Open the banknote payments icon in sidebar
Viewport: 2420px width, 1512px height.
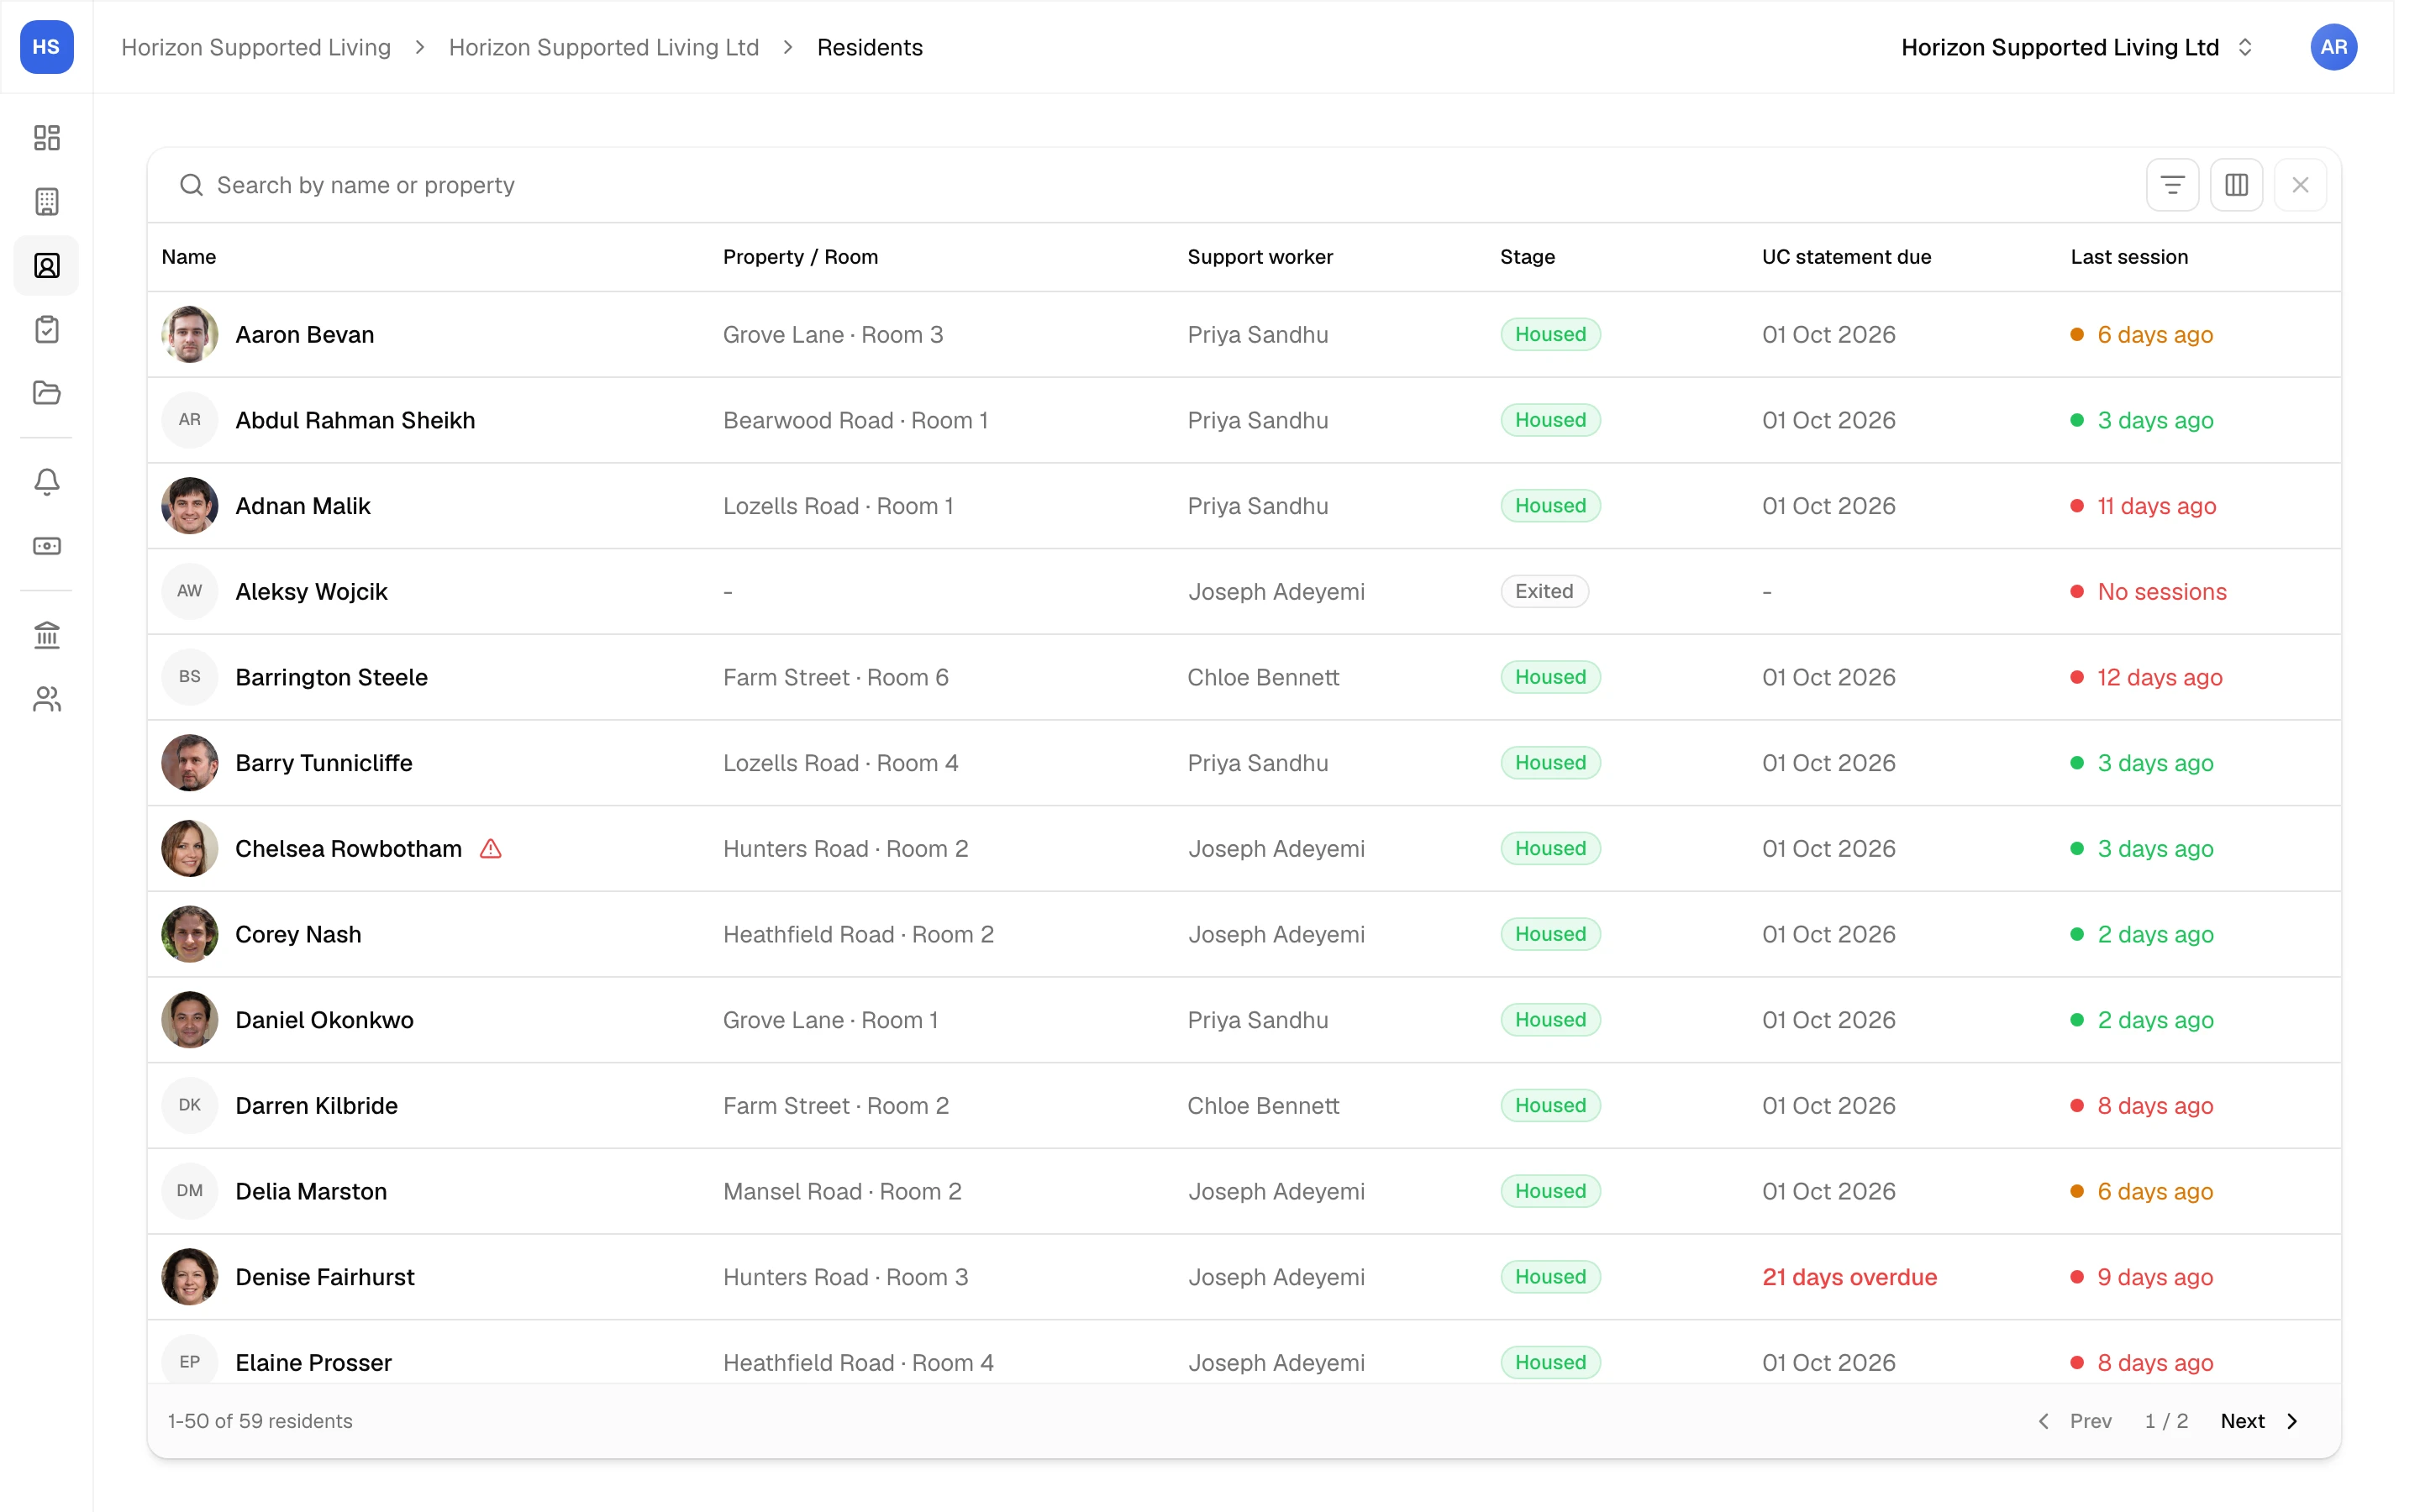click(47, 546)
